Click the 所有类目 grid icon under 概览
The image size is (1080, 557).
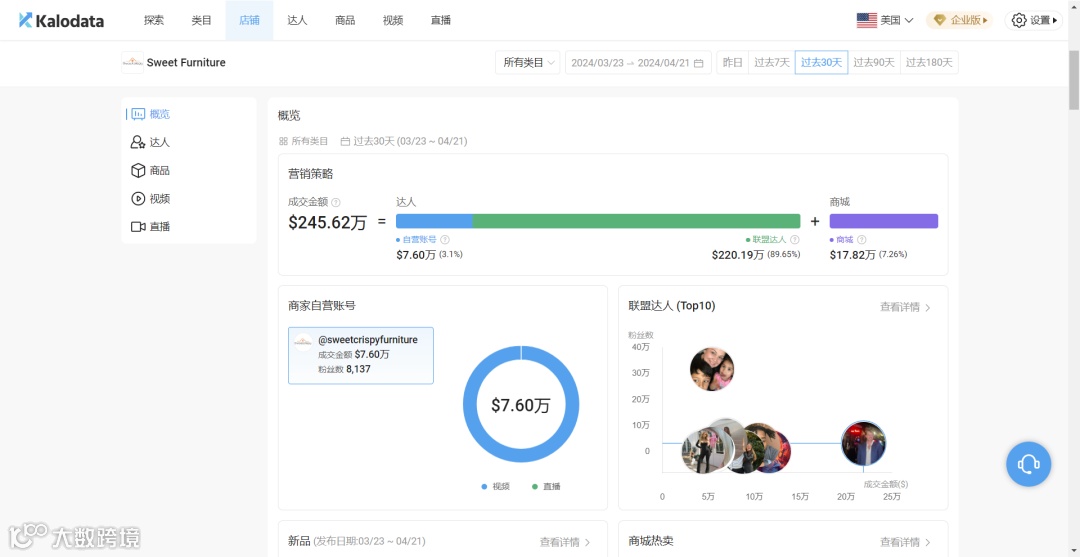[x=283, y=141]
